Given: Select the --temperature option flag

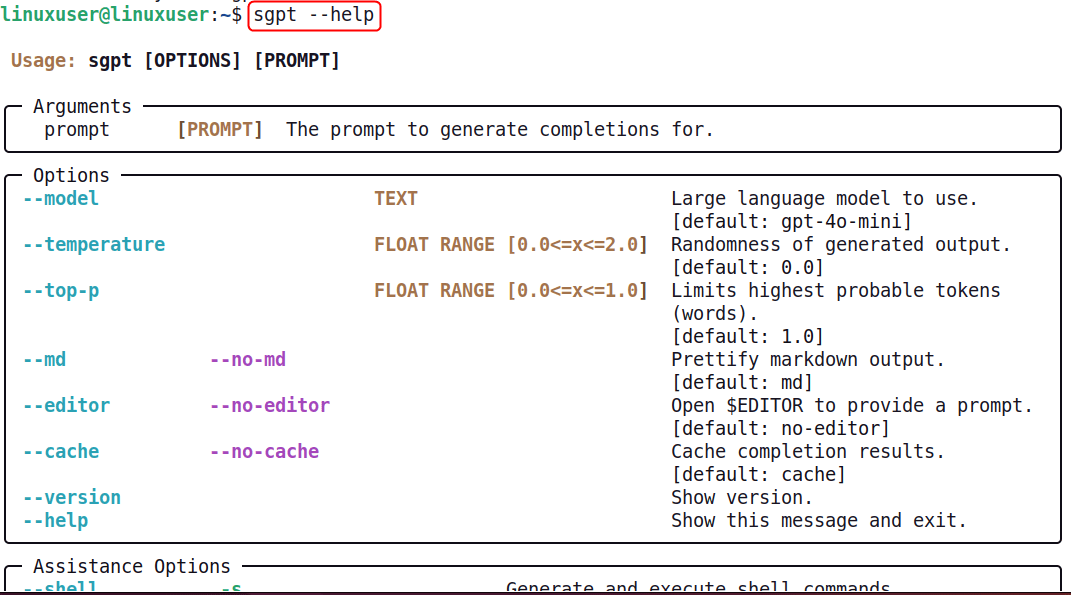Looking at the screenshot, I should coord(94,244).
